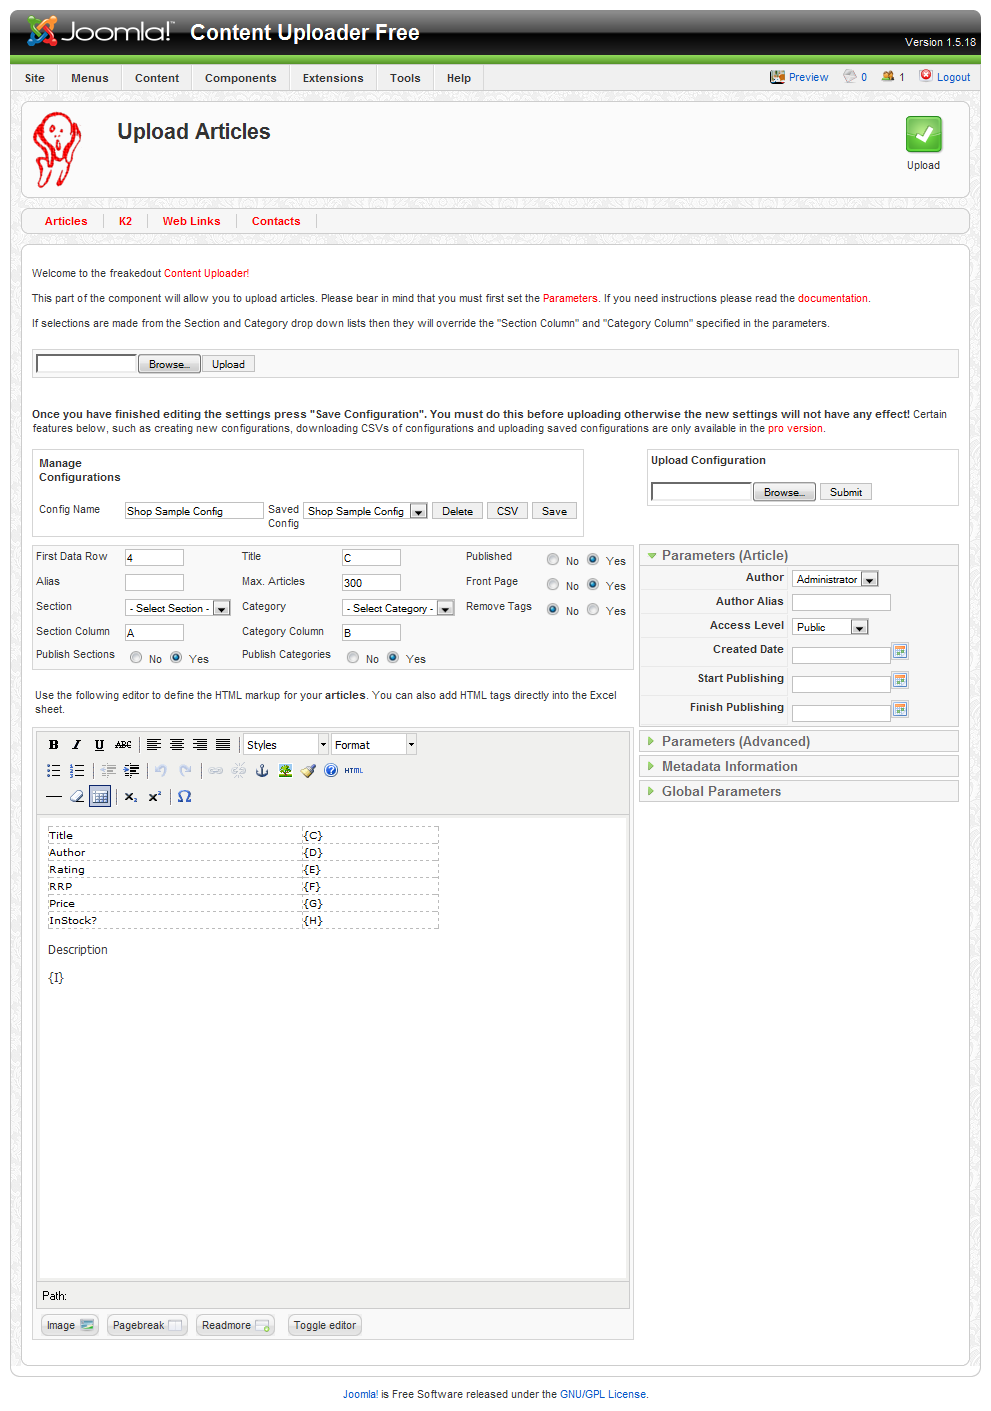Screen dimensions: 991x1411
Task: Justify editor text fully
Action: tap(223, 744)
